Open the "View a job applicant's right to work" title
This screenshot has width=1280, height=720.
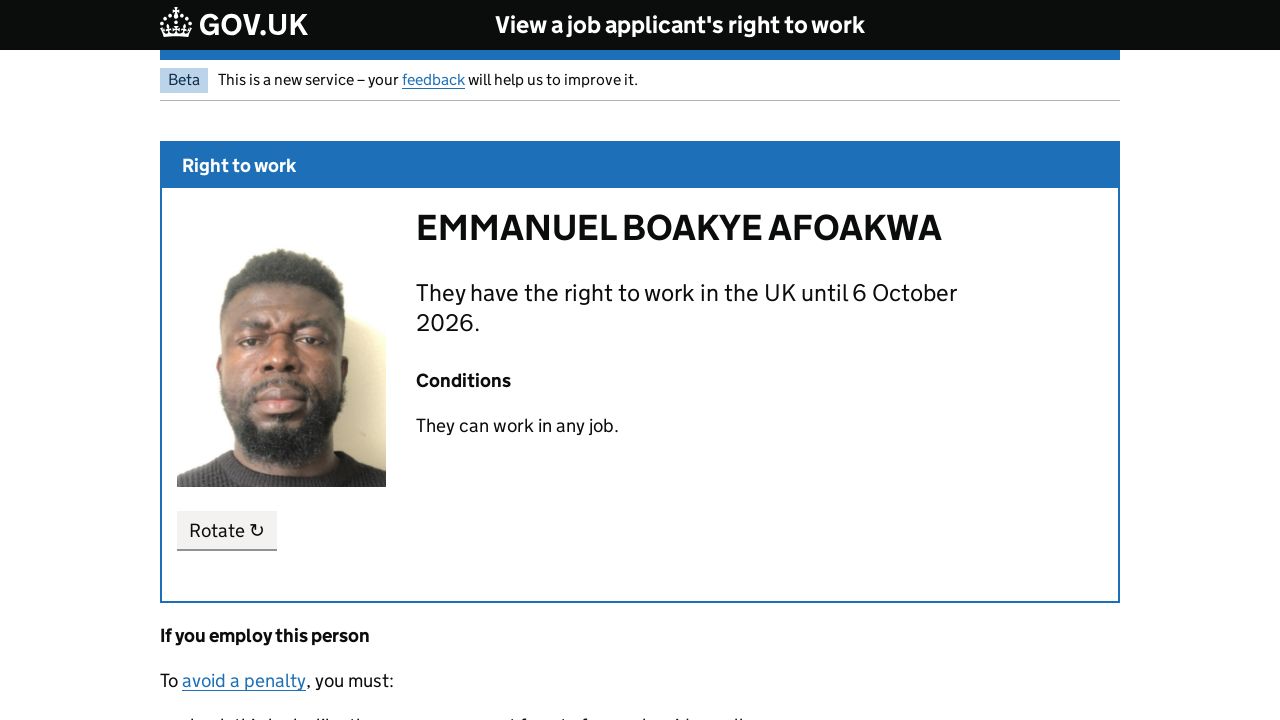coord(679,25)
